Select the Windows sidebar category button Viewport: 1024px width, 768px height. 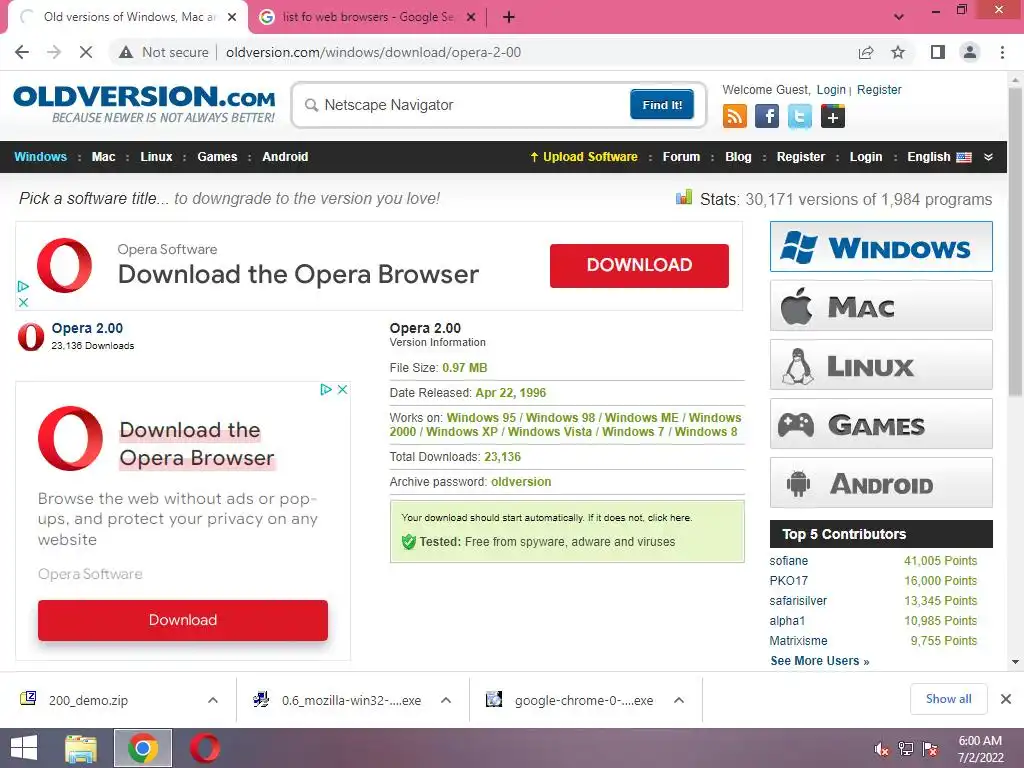pyautogui.click(x=881, y=247)
